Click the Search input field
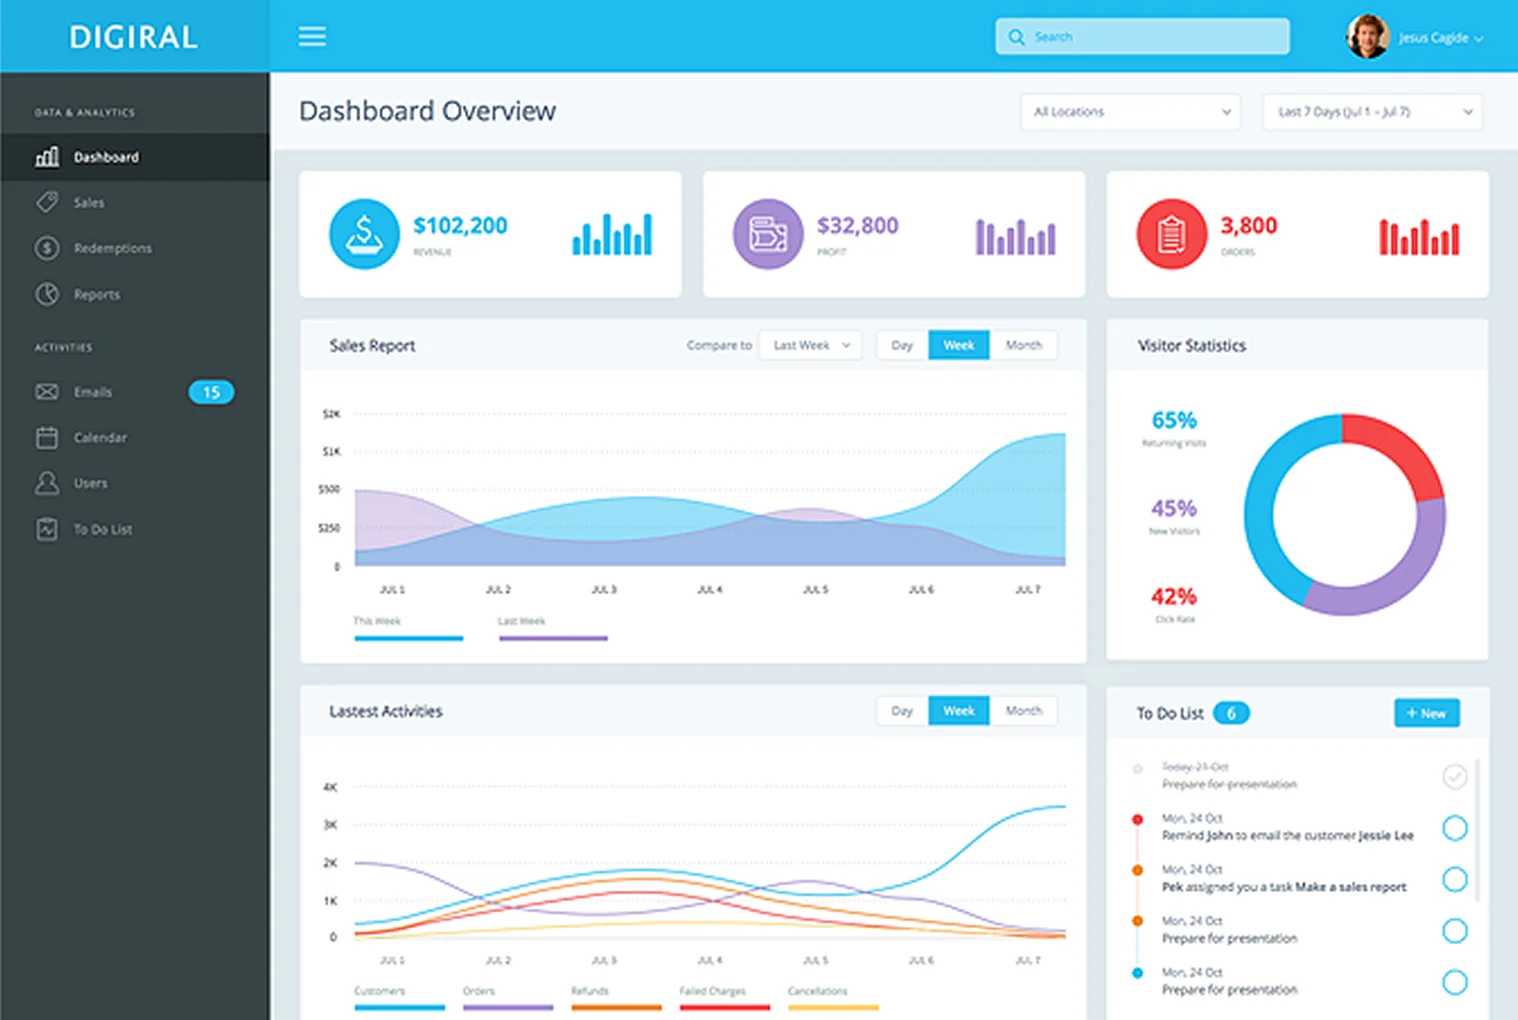The height and width of the screenshot is (1020, 1518). click(x=1142, y=37)
